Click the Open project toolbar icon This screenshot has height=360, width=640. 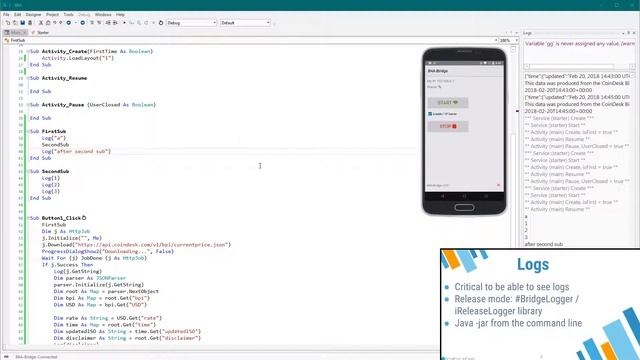point(15,23)
